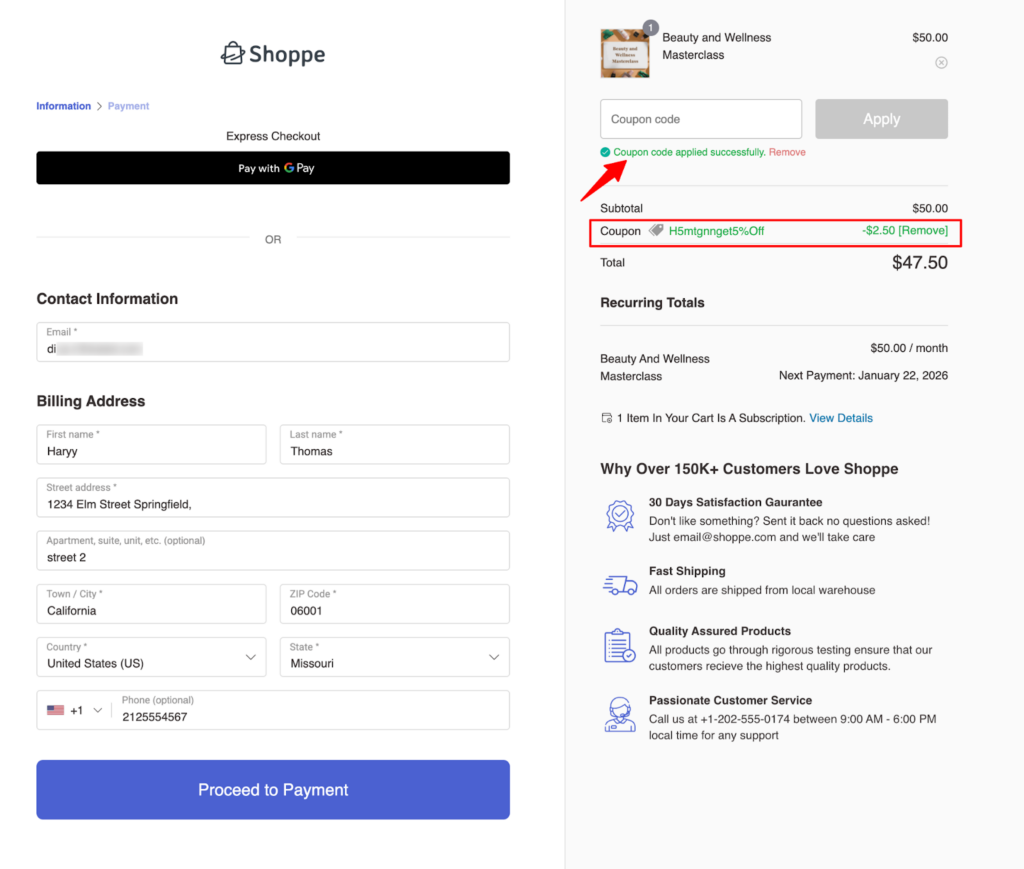Click the Coupon code input field
Viewport: 1024px width, 869px height.
click(x=700, y=119)
